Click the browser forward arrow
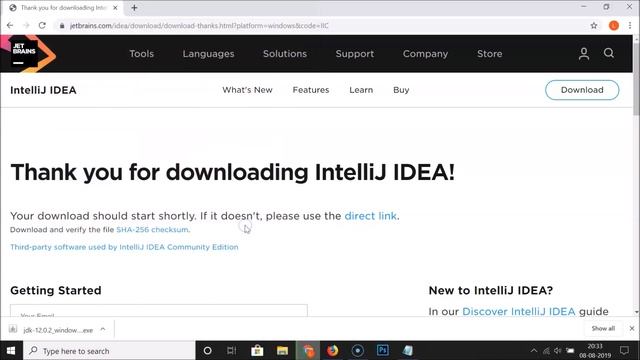640x360 pixels. 26,25
